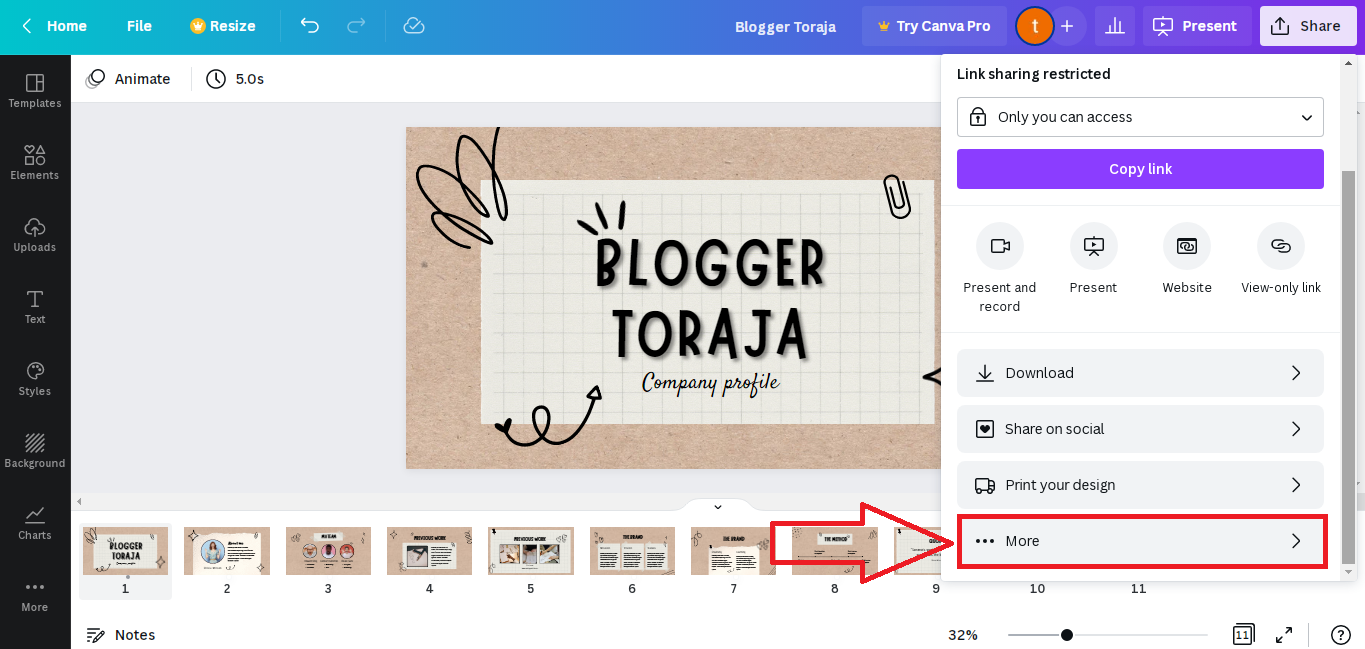The height and width of the screenshot is (649, 1365).
Task: Click the undo arrow icon
Action: [x=310, y=26]
